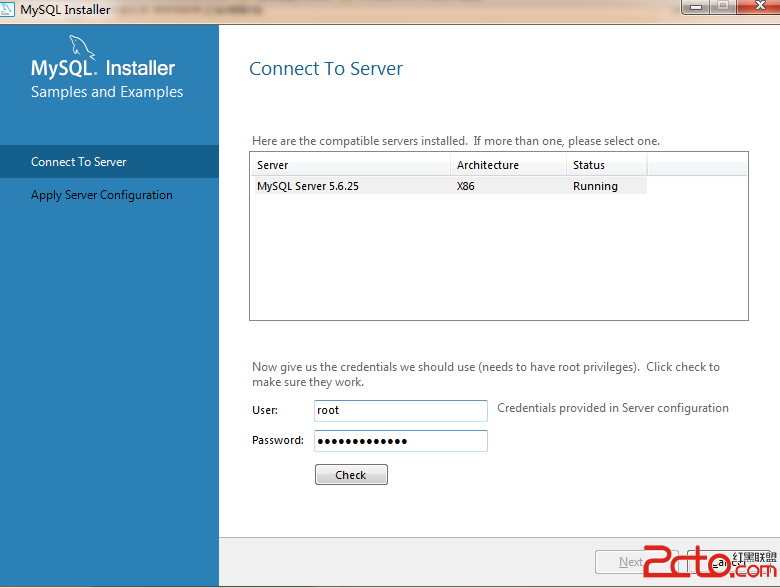Click the Connect To Server heading
Viewport: 780px width, 588px height.
326,69
